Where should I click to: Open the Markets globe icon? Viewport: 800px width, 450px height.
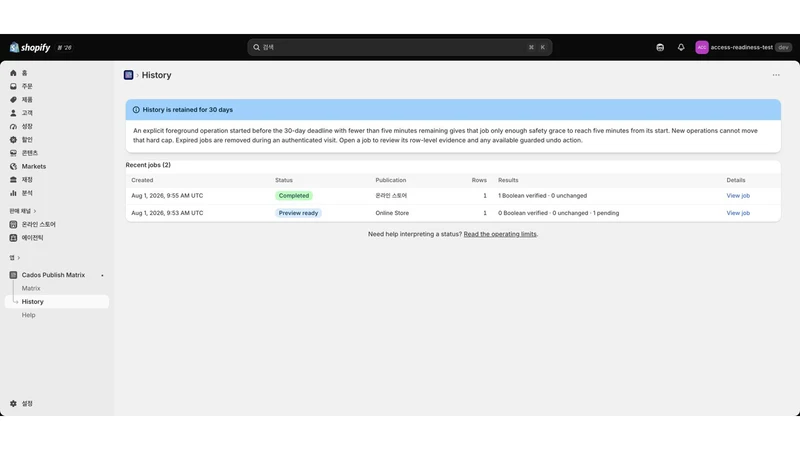(x=13, y=166)
